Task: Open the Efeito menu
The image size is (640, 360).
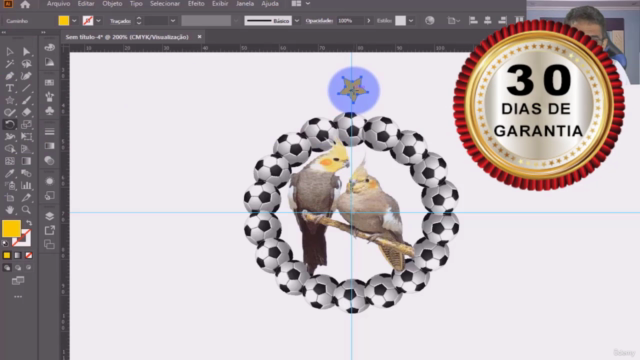Action: [196, 4]
